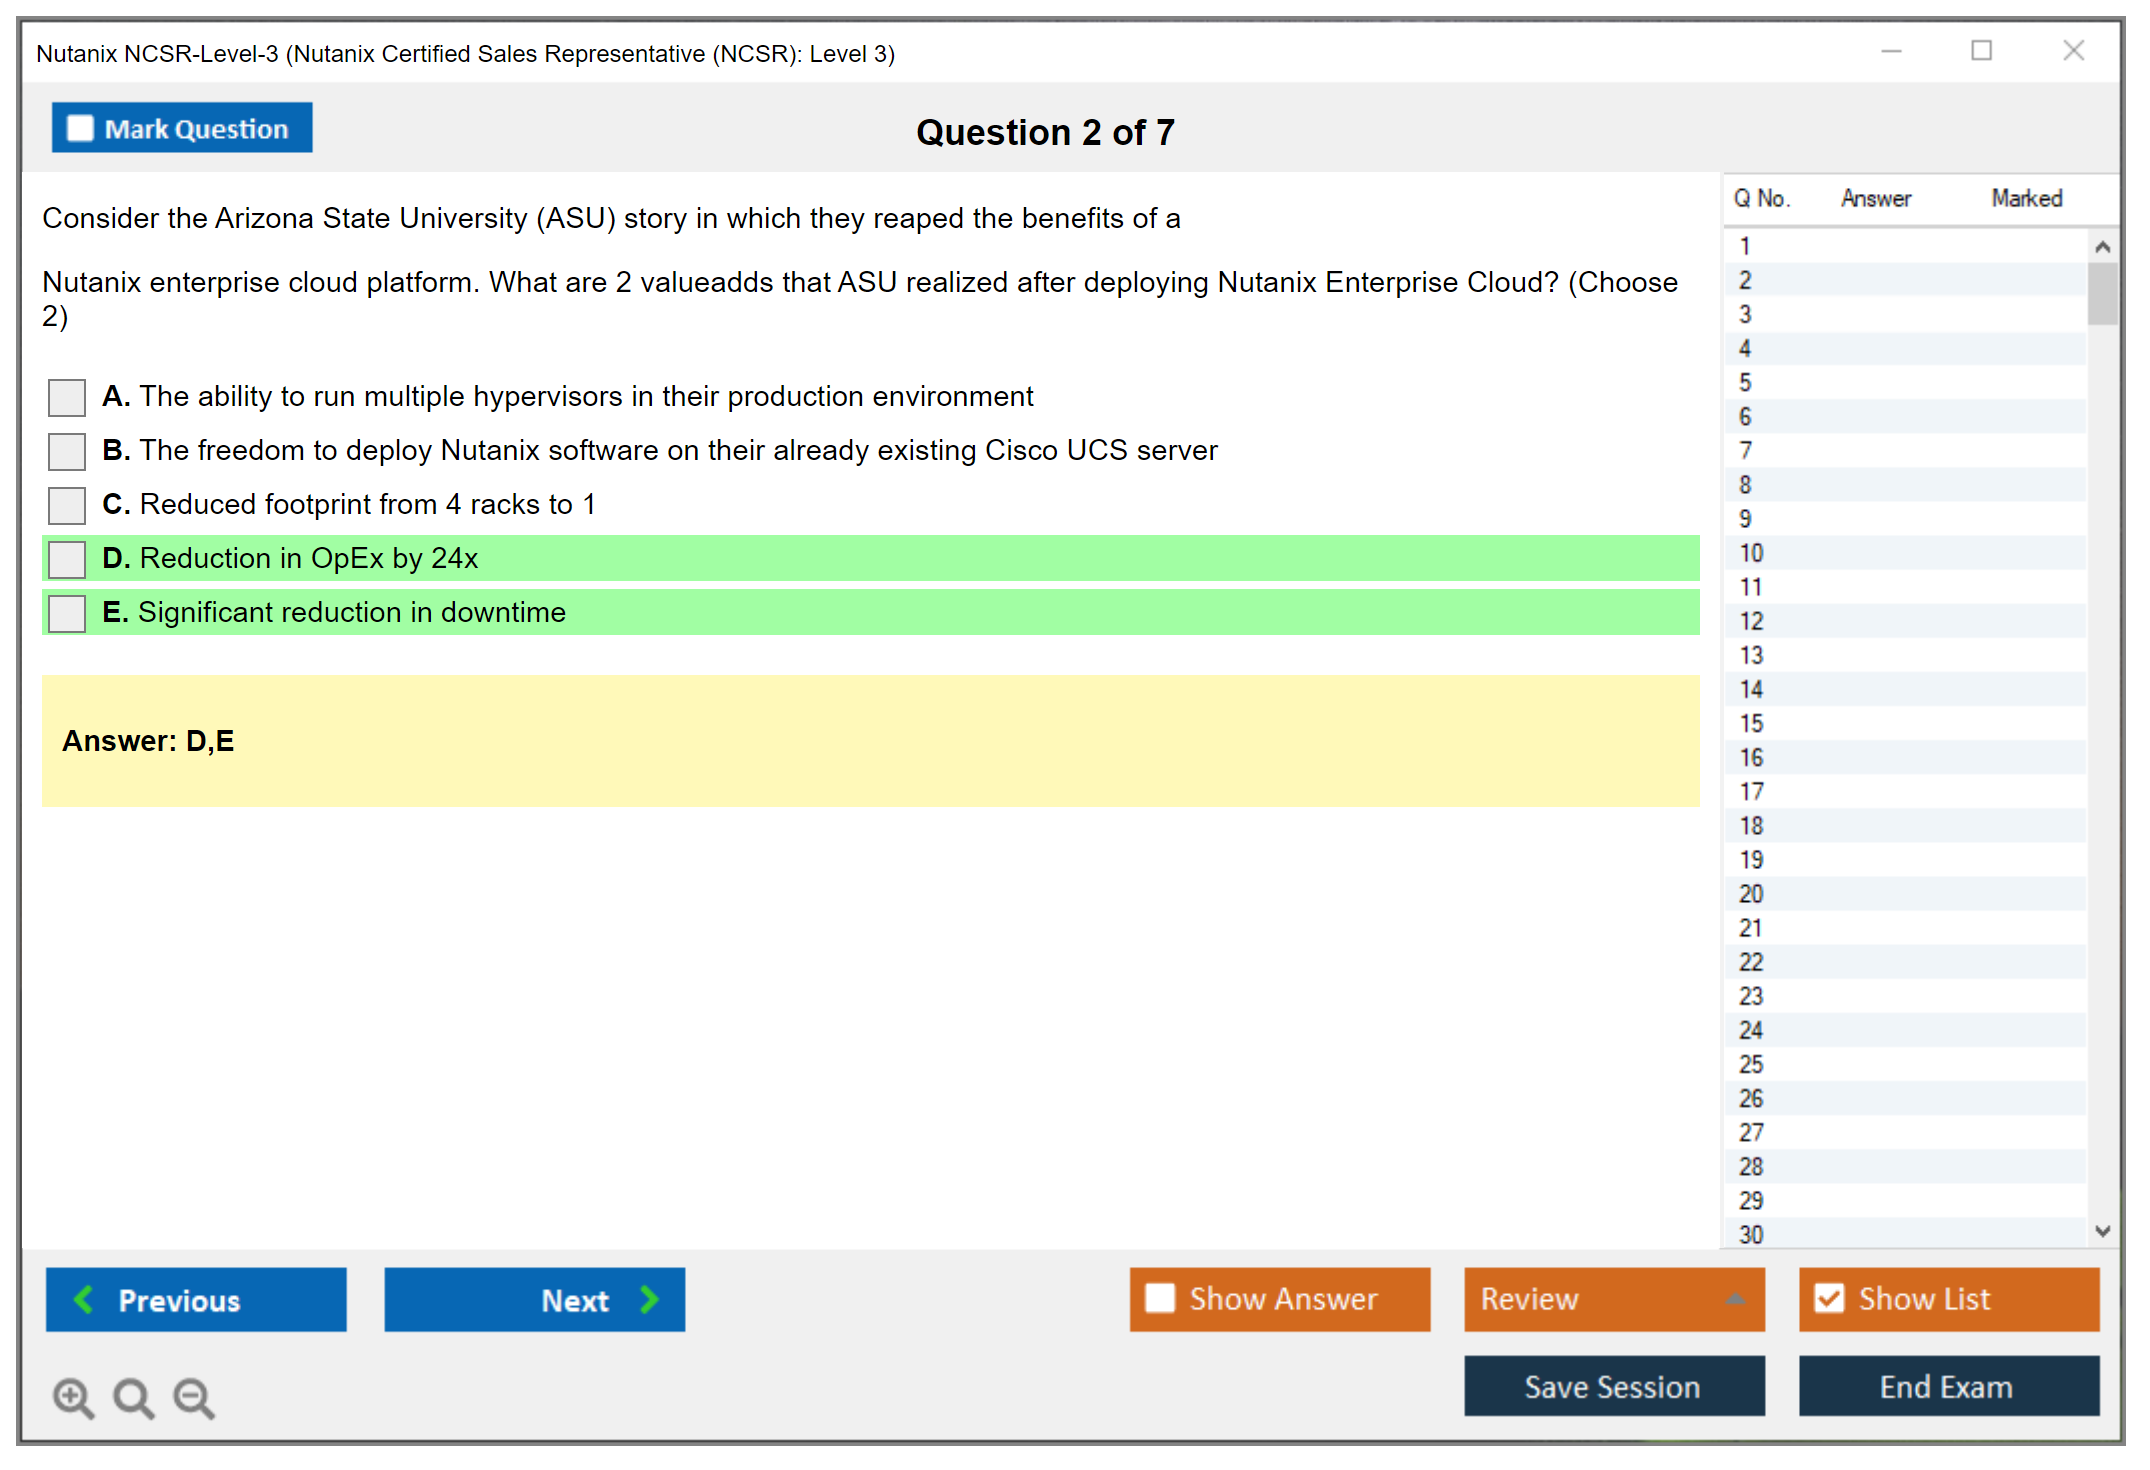Toggle the Mark Question checkbox
The width and height of the screenshot is (2150, 1470).
pos(80,129)
